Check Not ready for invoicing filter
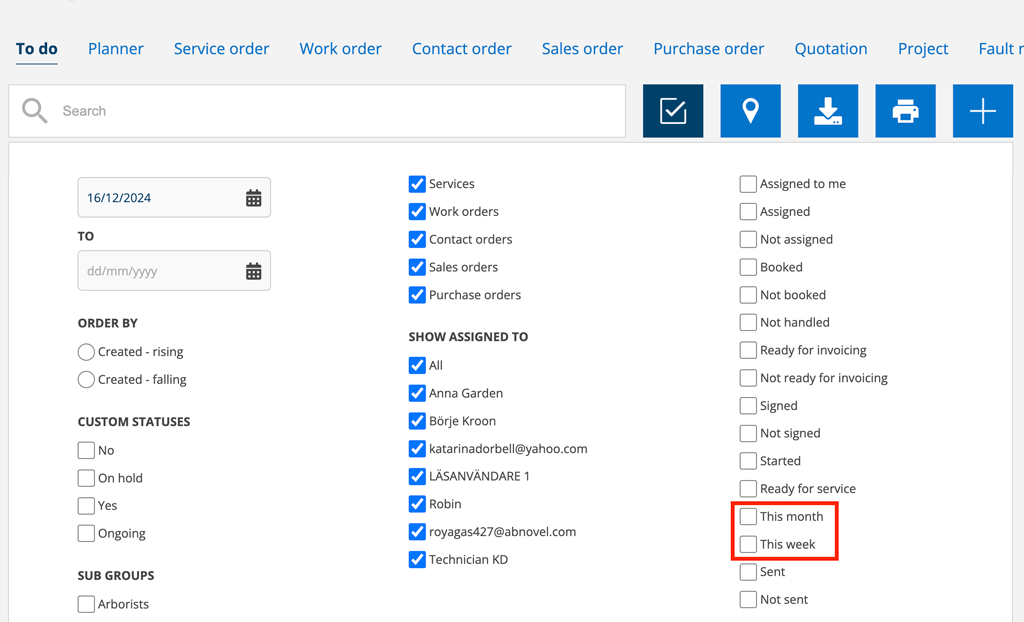 coord(748,378)
